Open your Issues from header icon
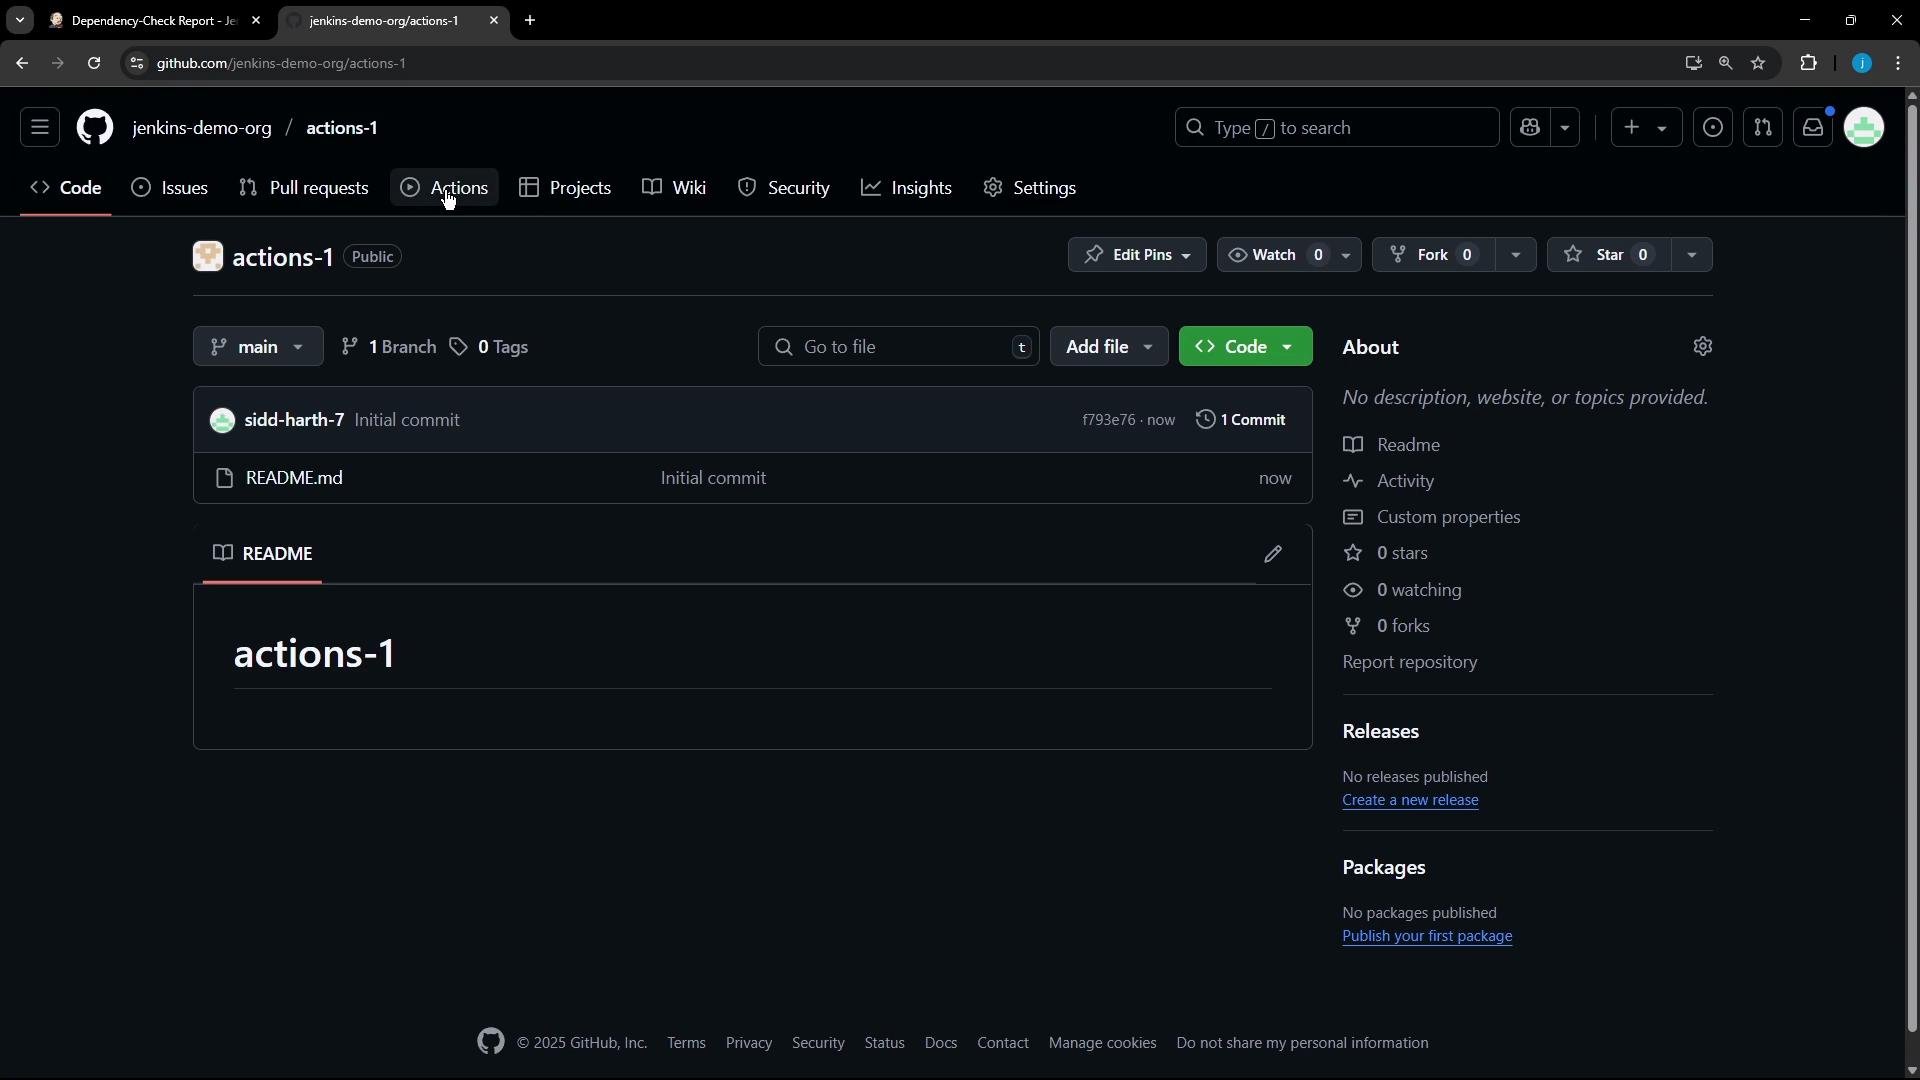Screen dimensions: 1920x1080 [1713, 128]
